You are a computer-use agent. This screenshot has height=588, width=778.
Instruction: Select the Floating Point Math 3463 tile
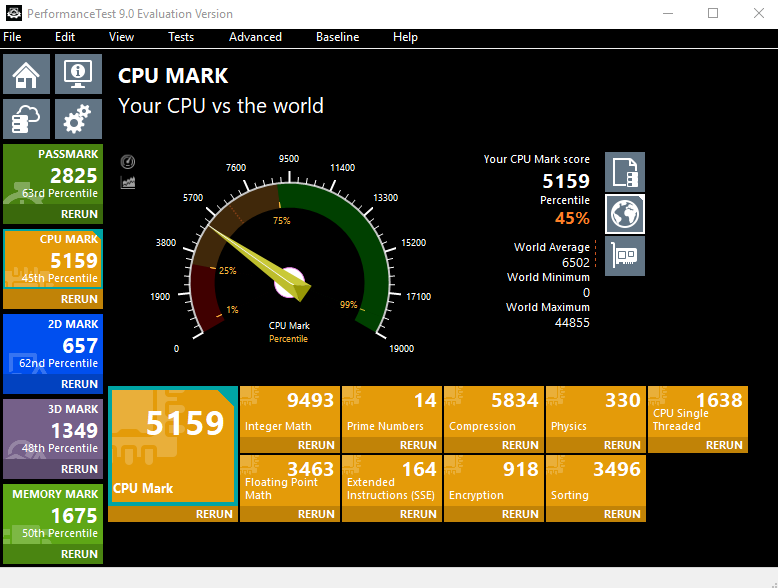[x=290, y=481]
